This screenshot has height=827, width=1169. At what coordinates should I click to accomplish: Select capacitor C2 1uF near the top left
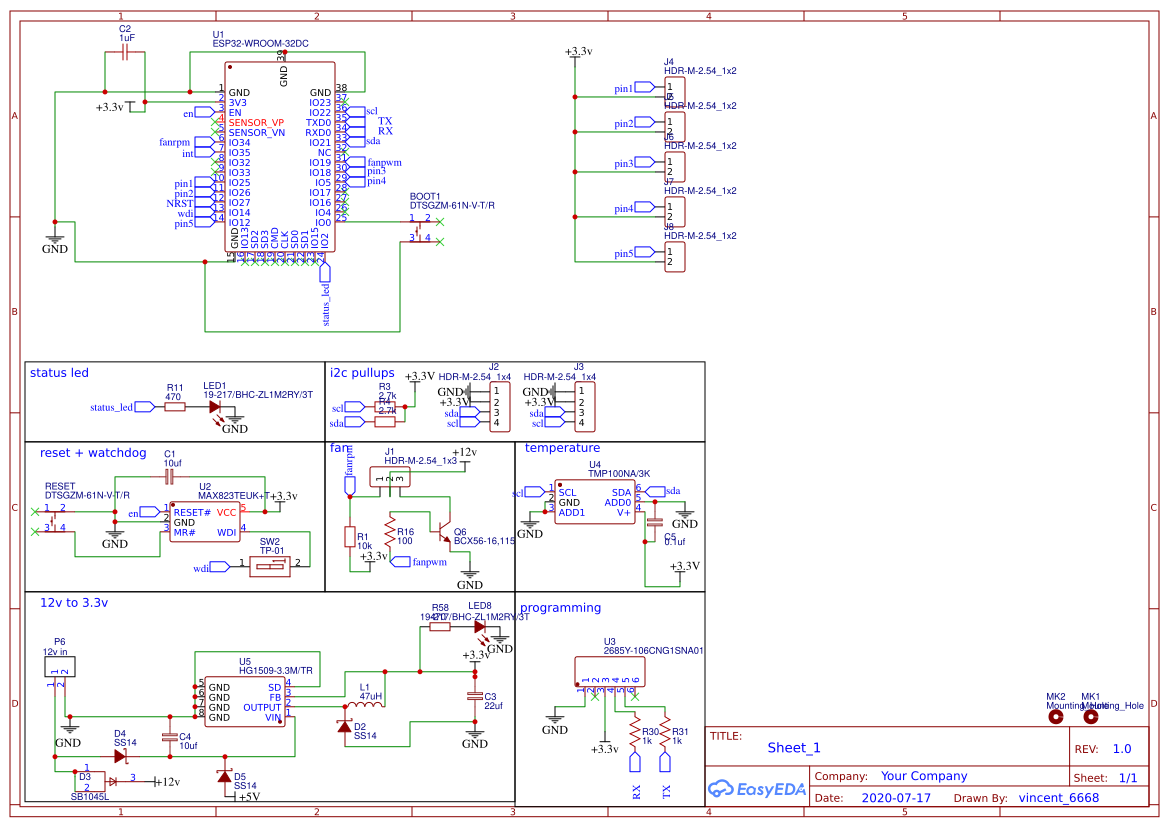[122, 50]
